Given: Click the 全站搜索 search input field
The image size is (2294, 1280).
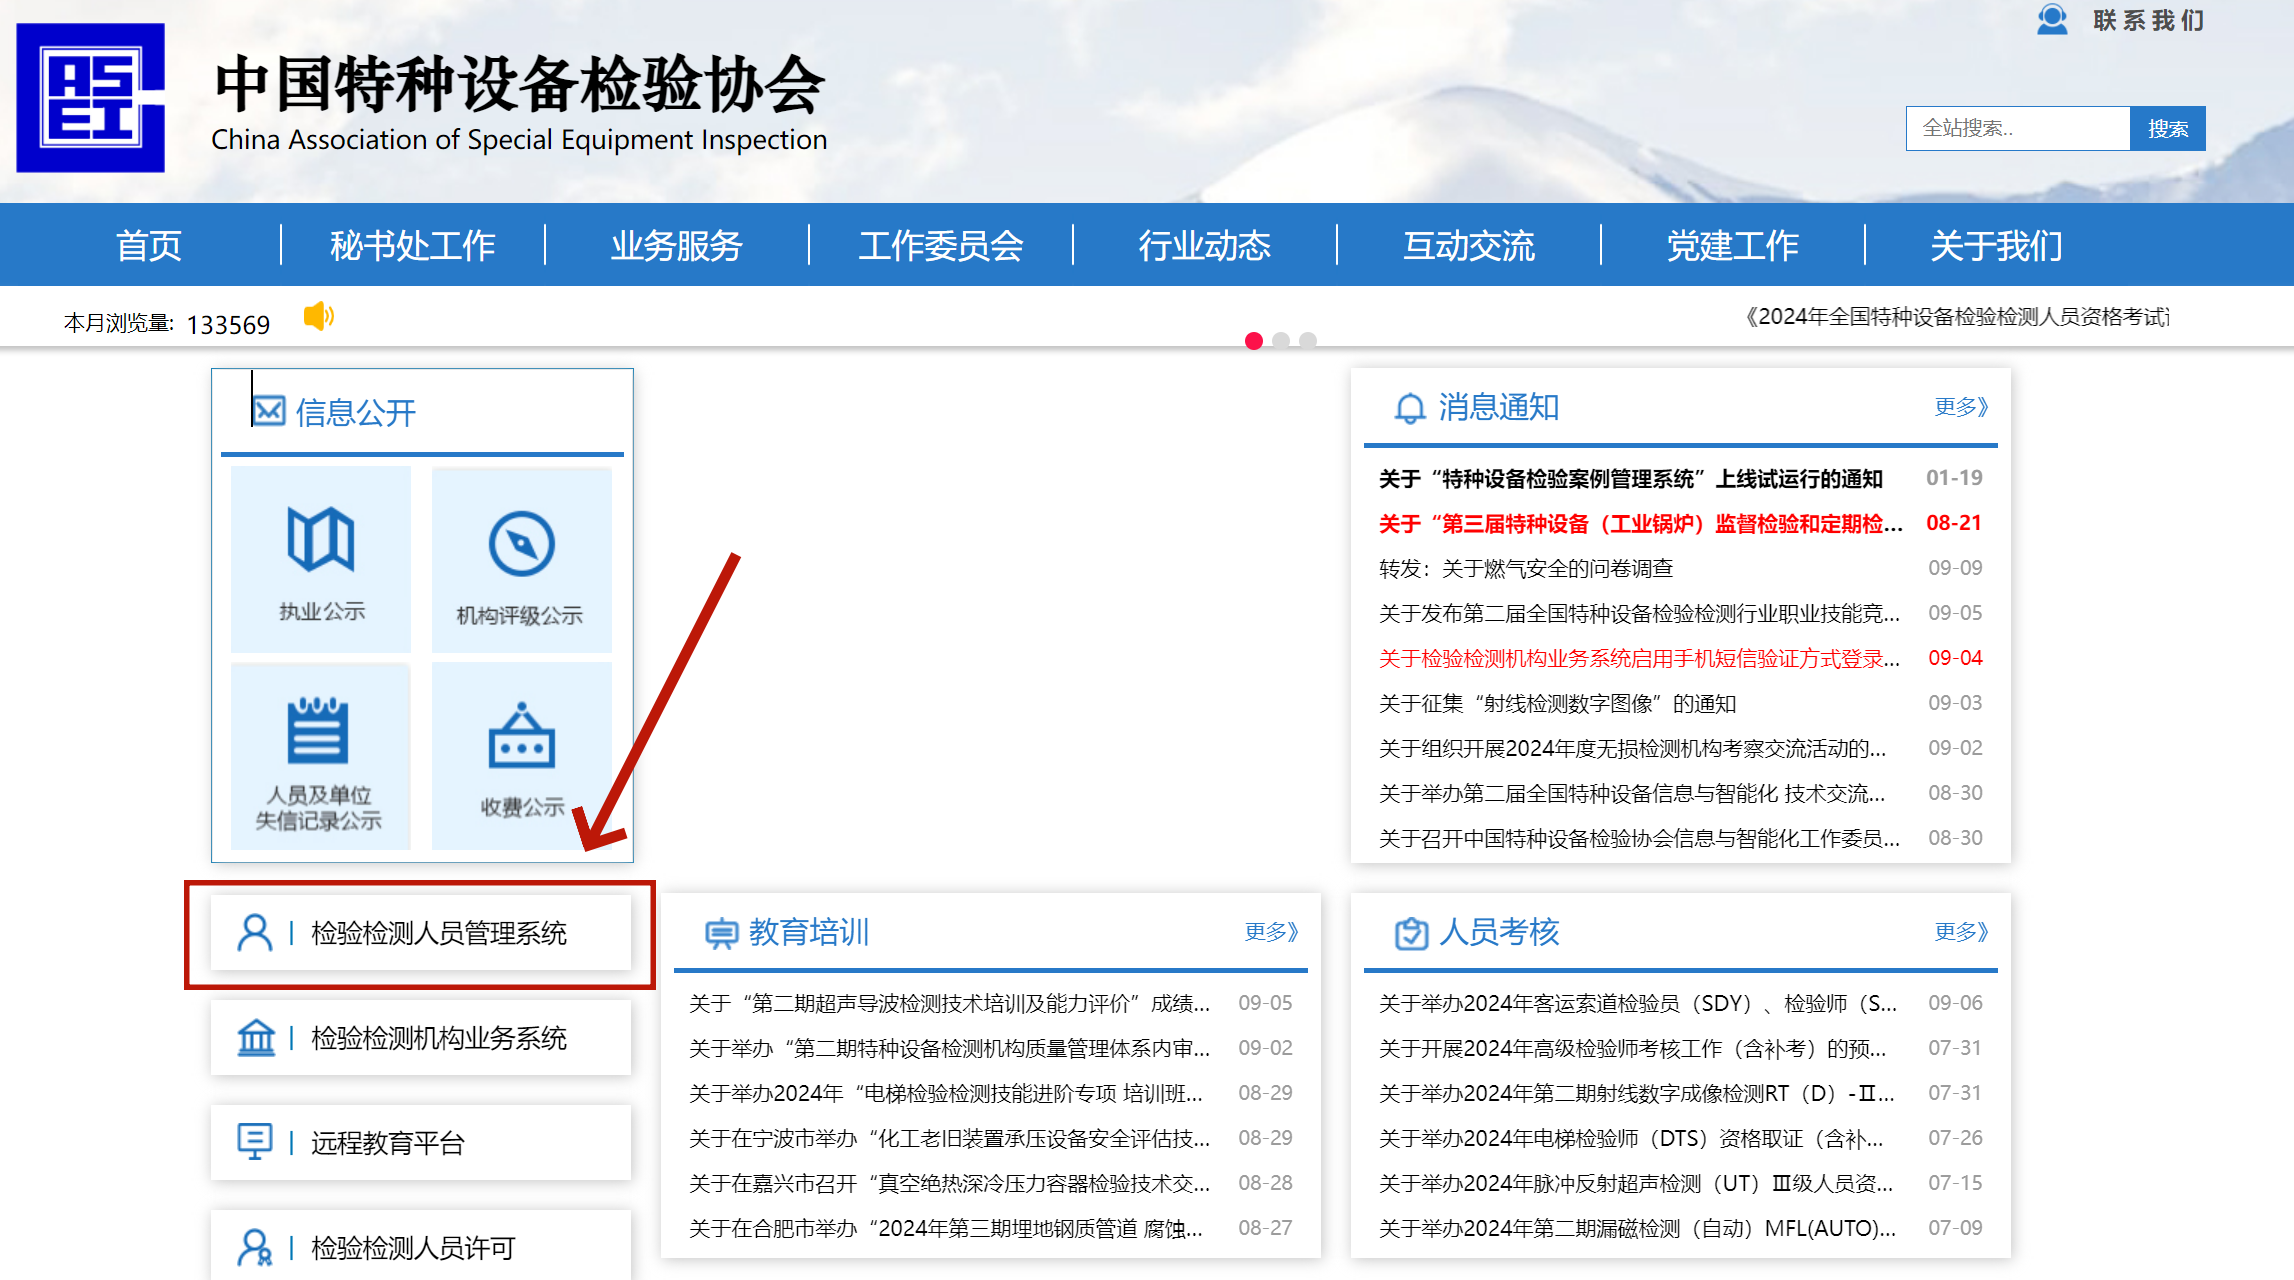Looking at the screenshot, I should tap(2018, 128).
